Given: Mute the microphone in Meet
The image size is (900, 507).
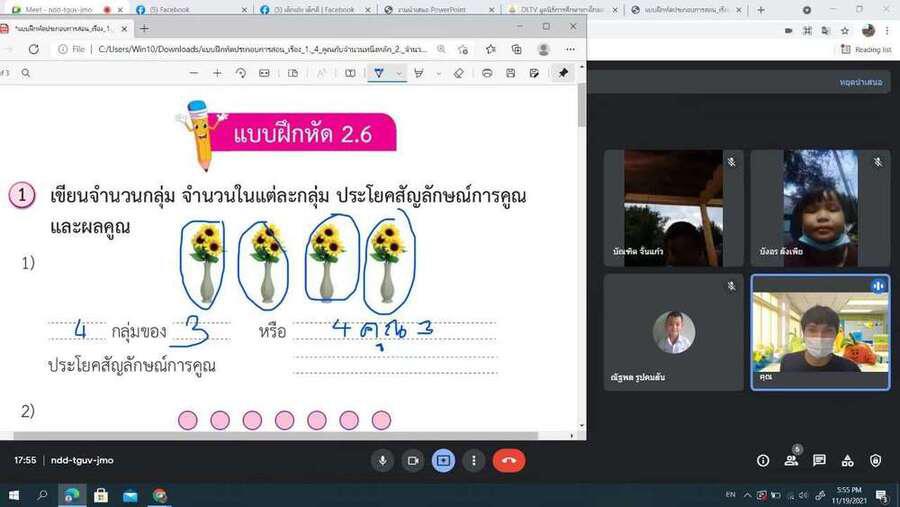Looking at the screenshot, I should [x=381, y=460].
